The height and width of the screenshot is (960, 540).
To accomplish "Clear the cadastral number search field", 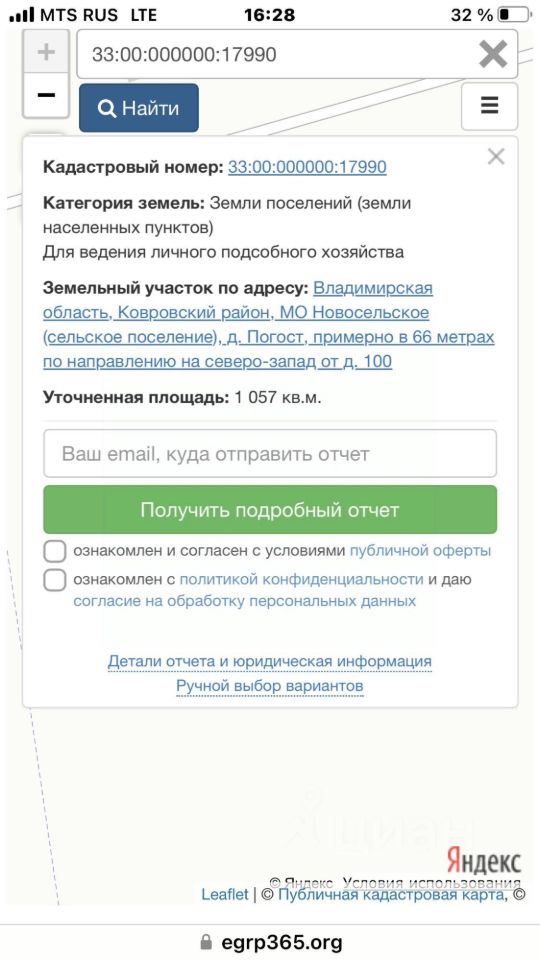I will point(493,55).
